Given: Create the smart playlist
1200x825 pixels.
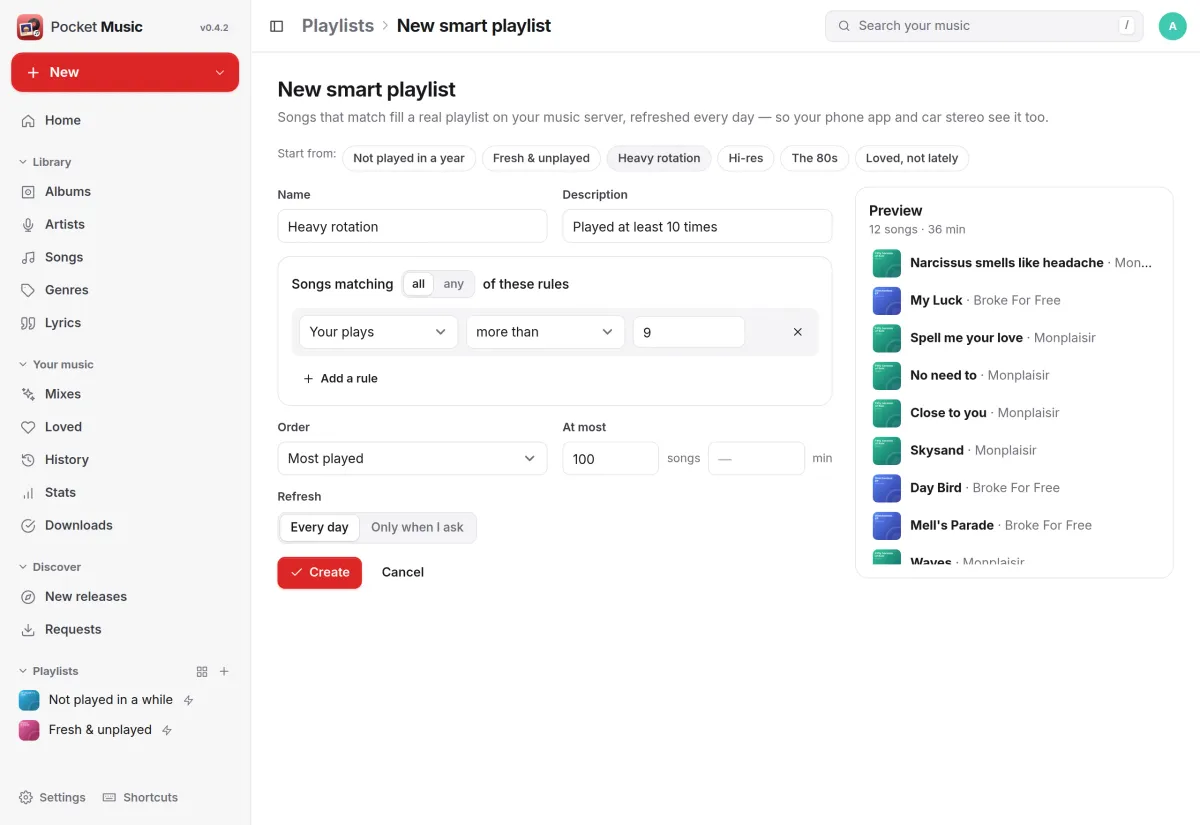Looking at the screenshot, I should coord(319,572).
